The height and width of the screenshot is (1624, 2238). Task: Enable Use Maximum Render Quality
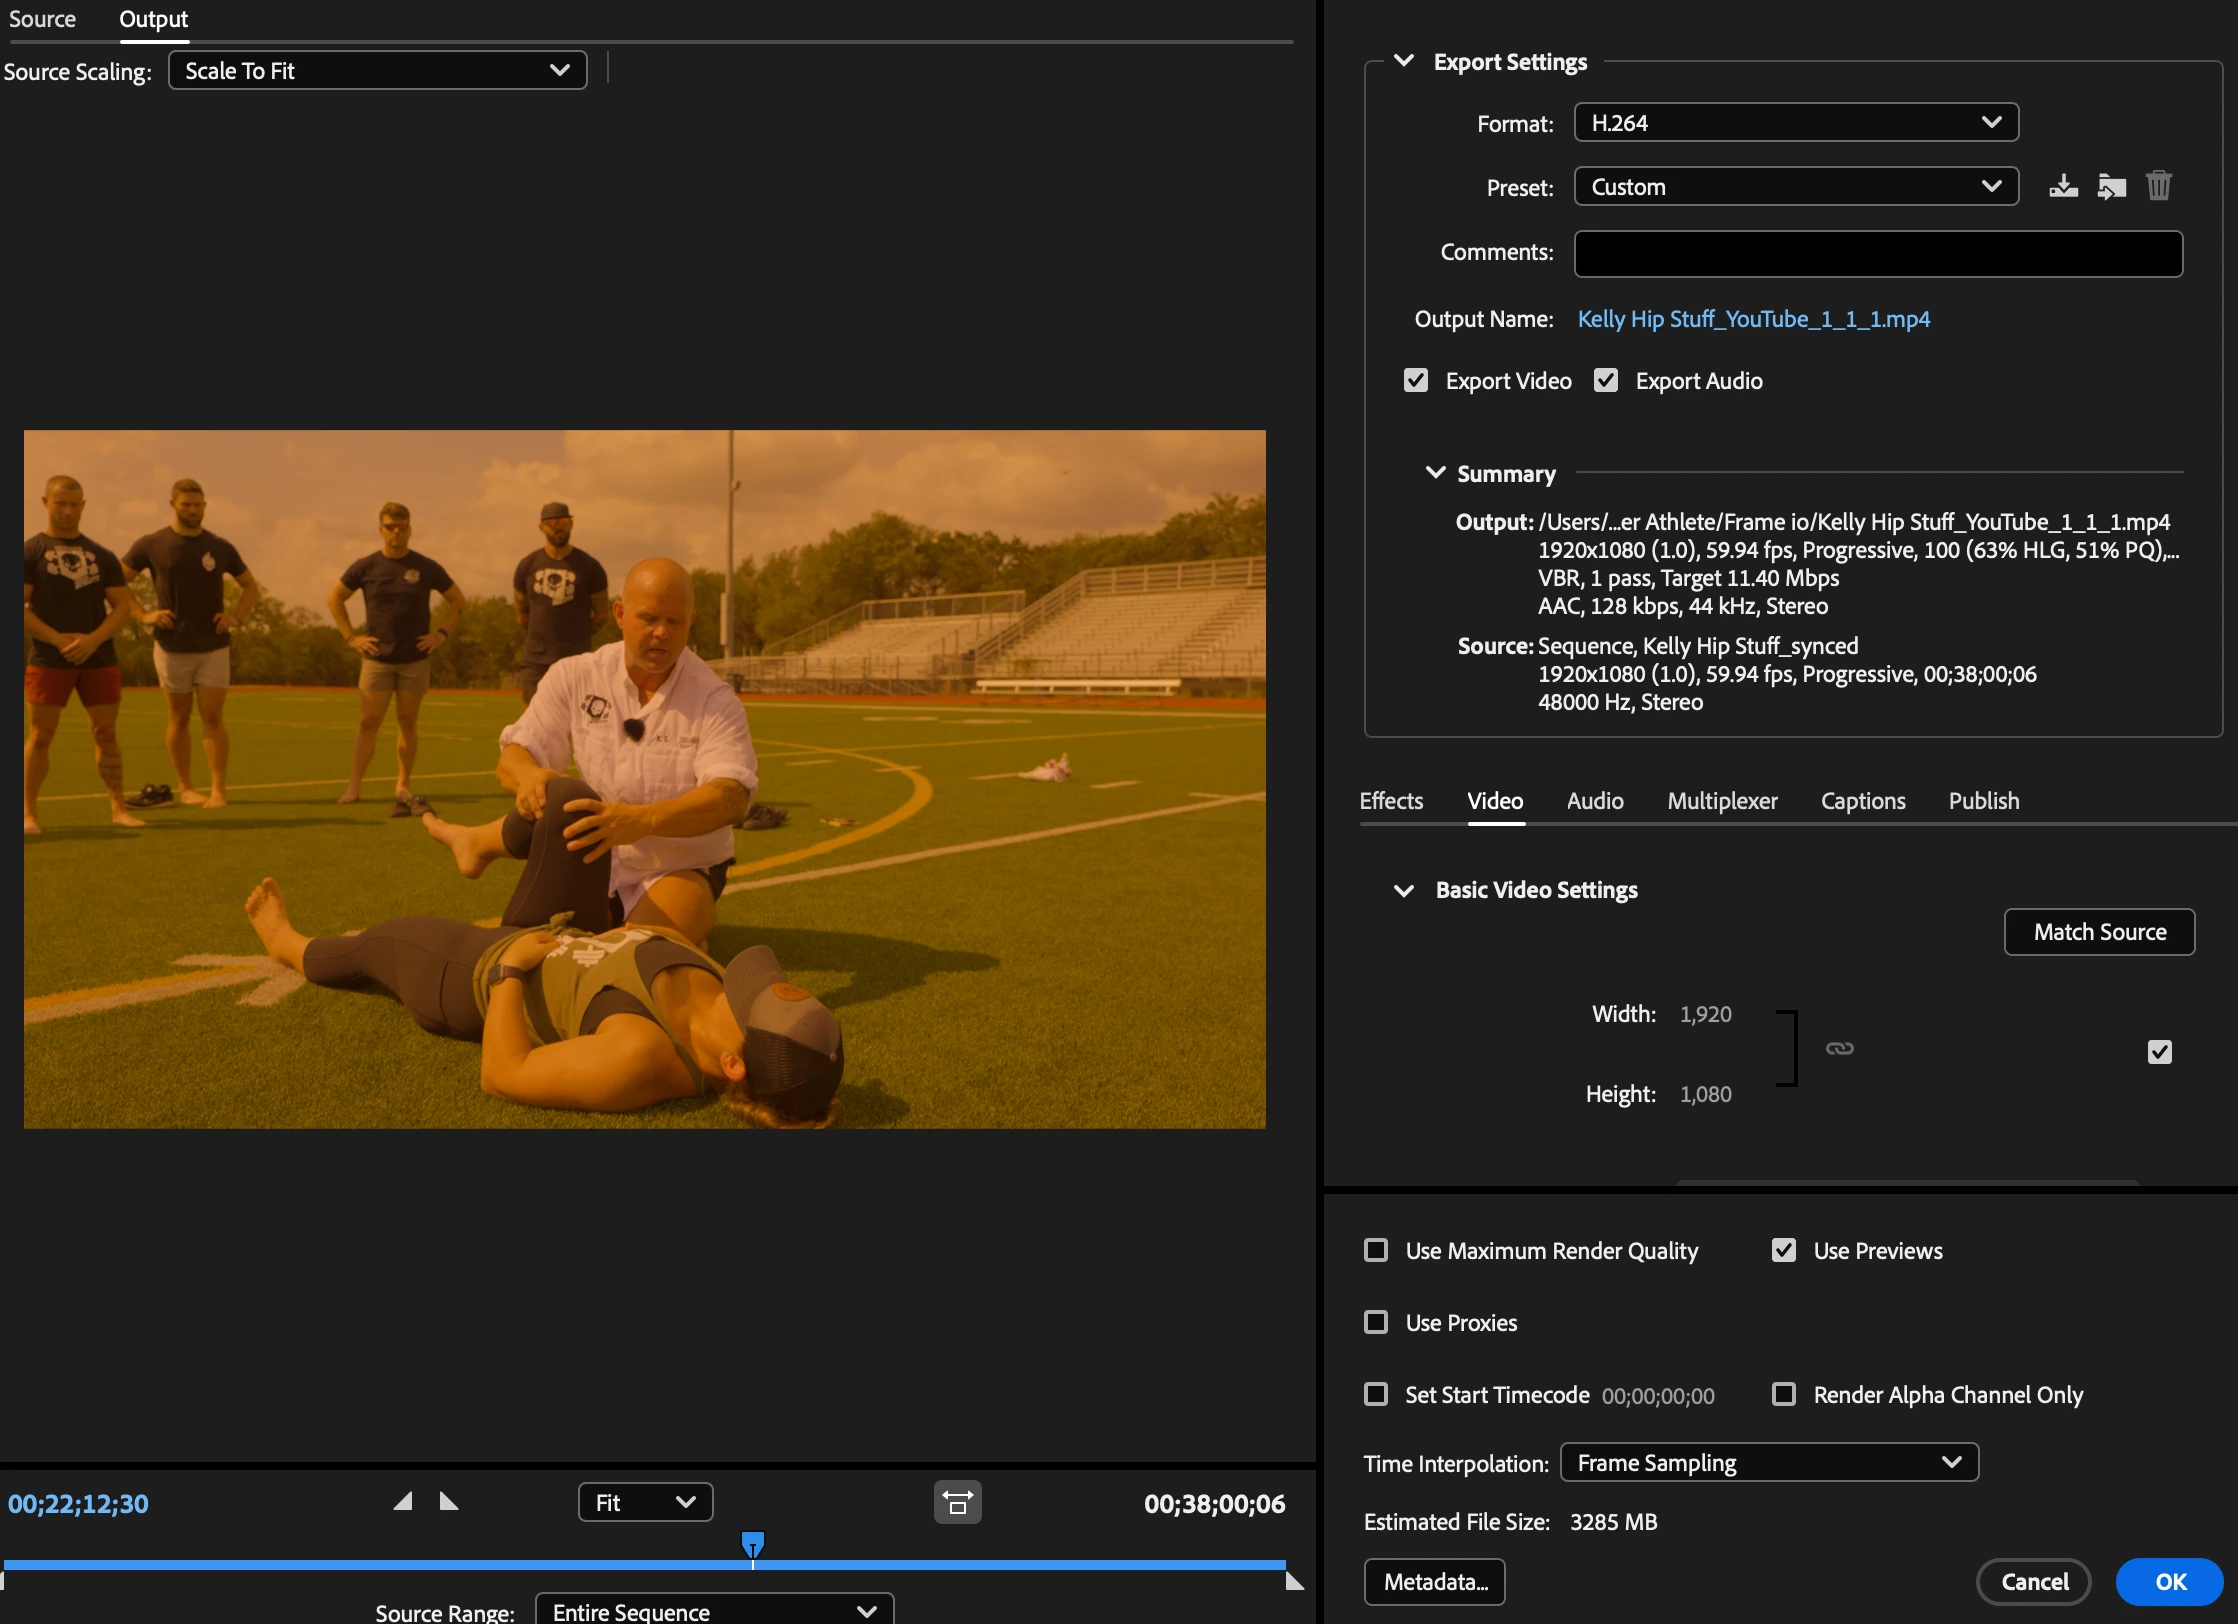tap(1376, 1251)
